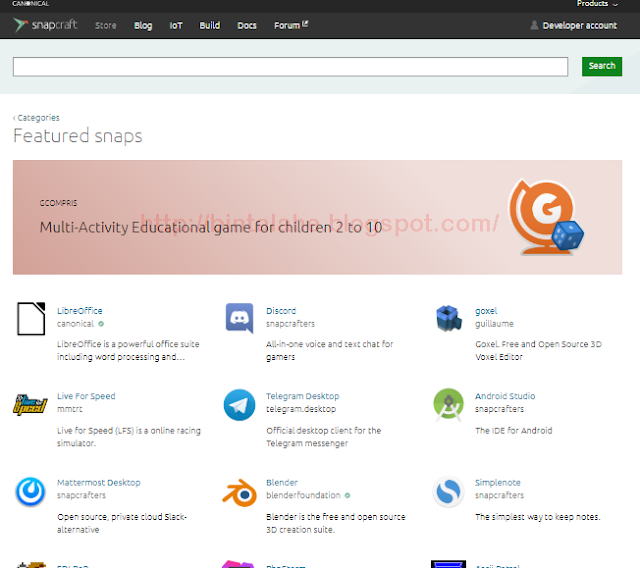The width and height of the screenshot is (640, 568).
Task: Open the Android Studio title link
Action: tap(505, 396)
